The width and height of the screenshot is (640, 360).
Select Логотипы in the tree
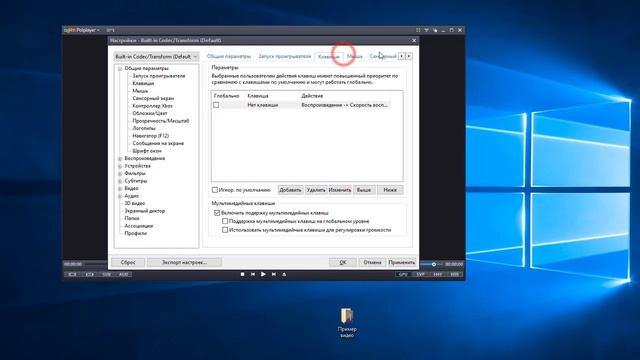click(144, 128)
